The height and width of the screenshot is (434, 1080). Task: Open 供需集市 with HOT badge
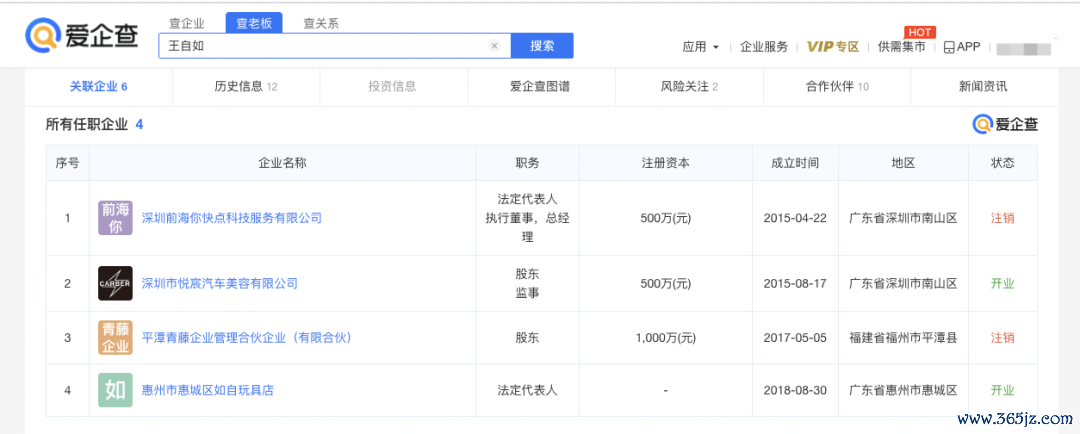902,47
